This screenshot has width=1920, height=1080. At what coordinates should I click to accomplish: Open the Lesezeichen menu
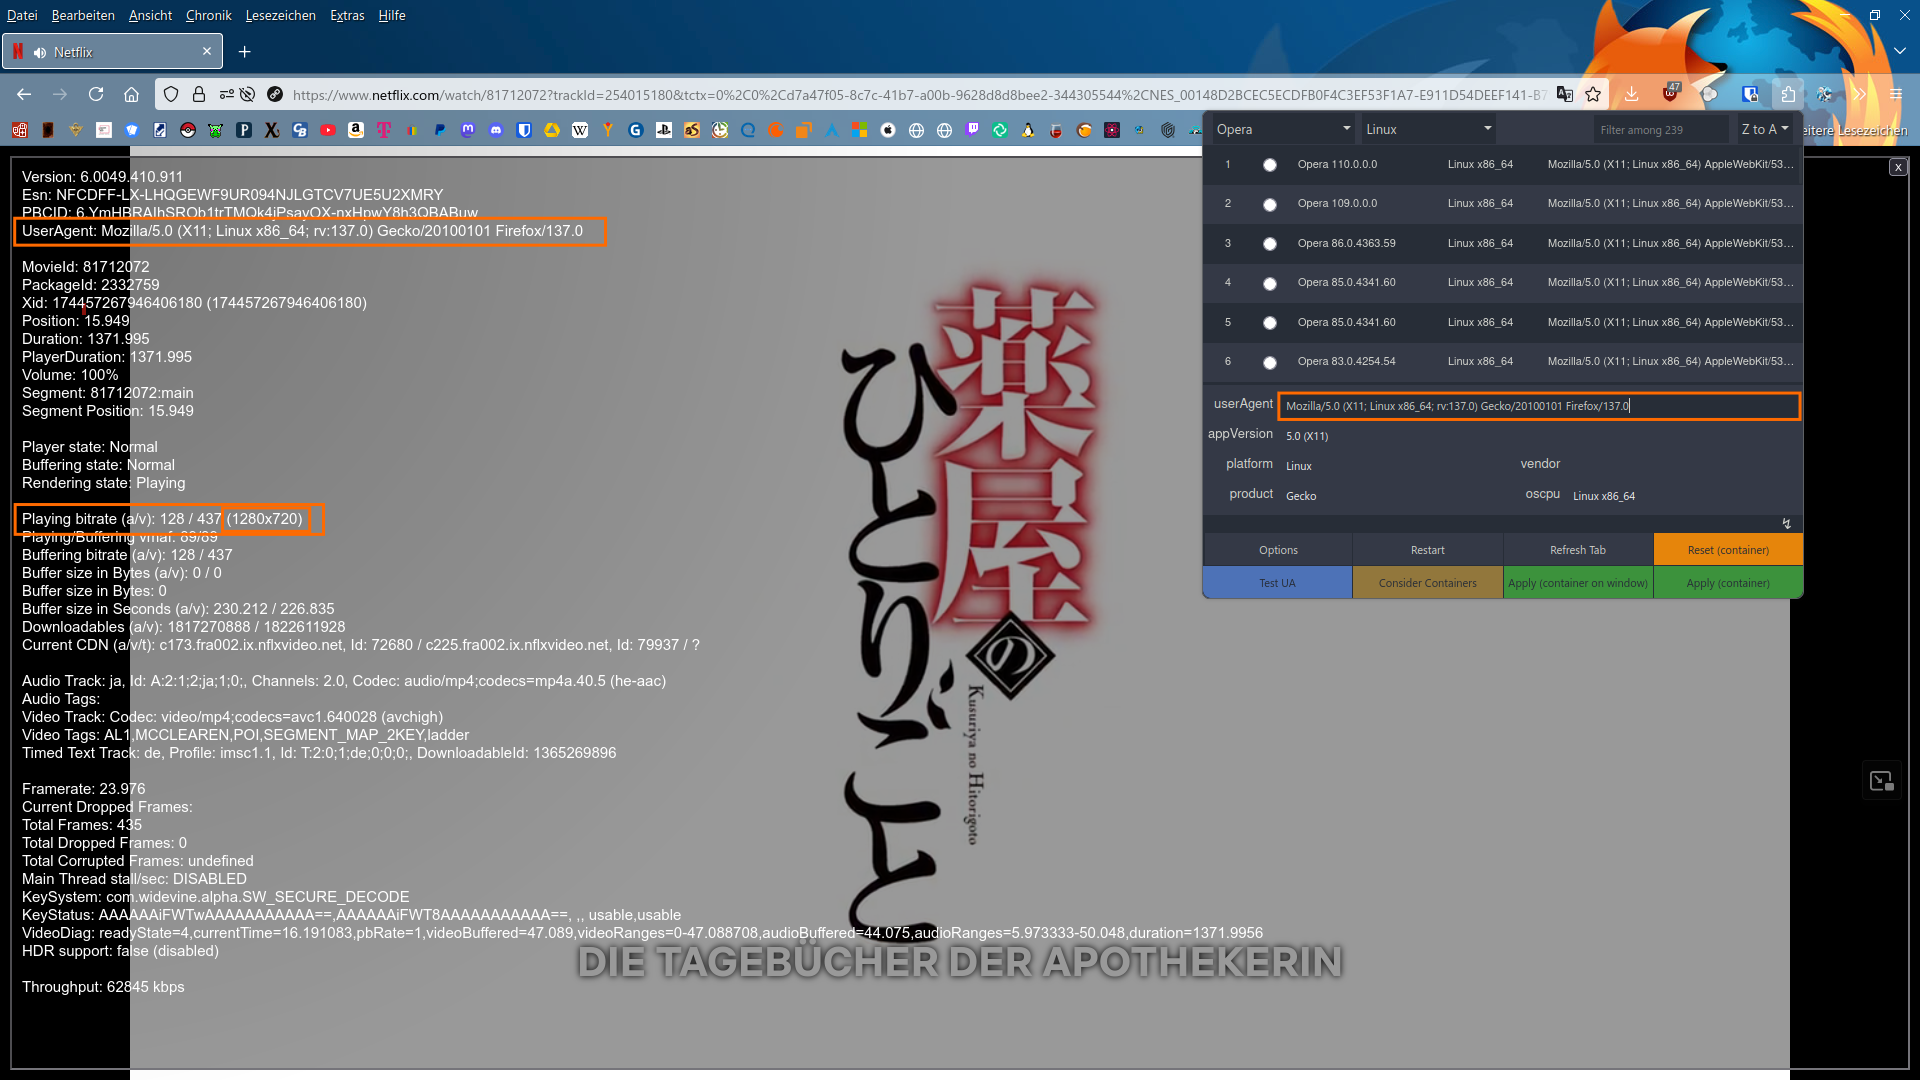(x=280, y=15)
